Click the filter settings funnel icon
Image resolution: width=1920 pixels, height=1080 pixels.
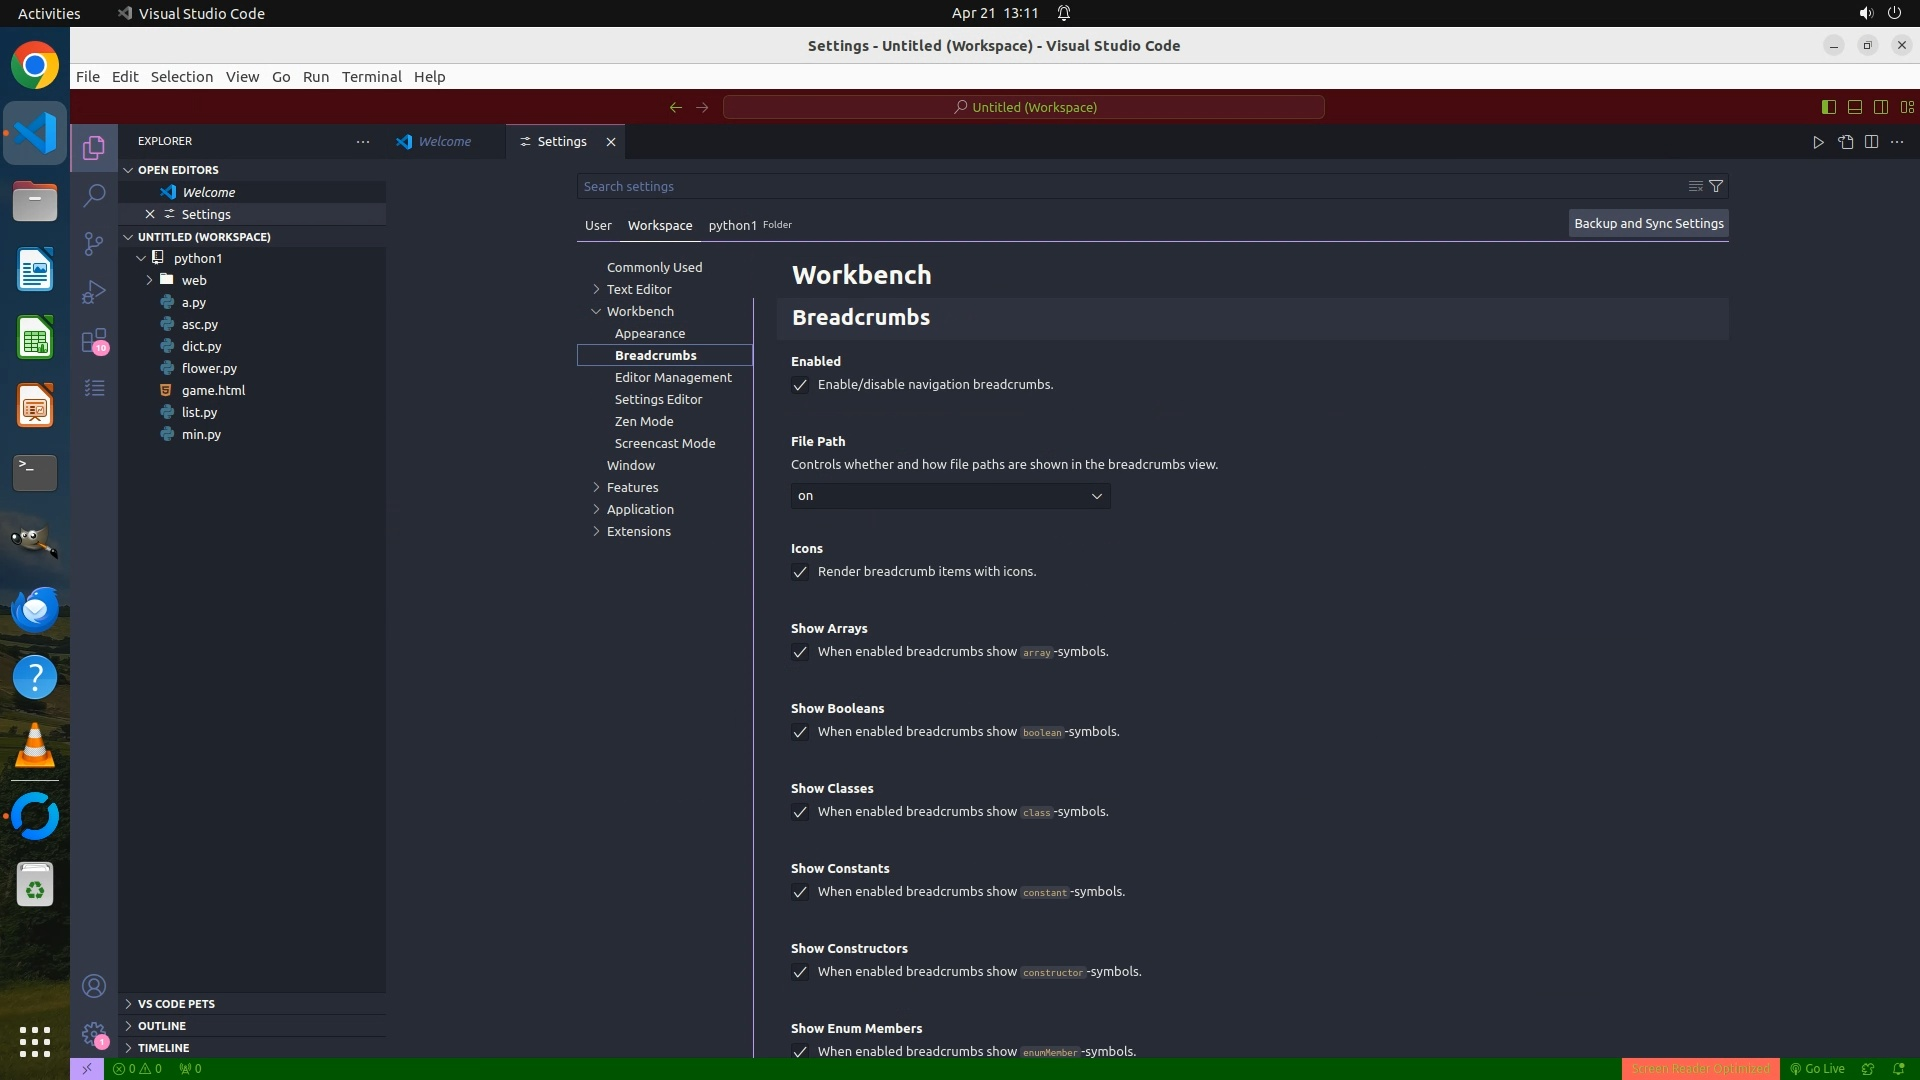point(1716,186)
